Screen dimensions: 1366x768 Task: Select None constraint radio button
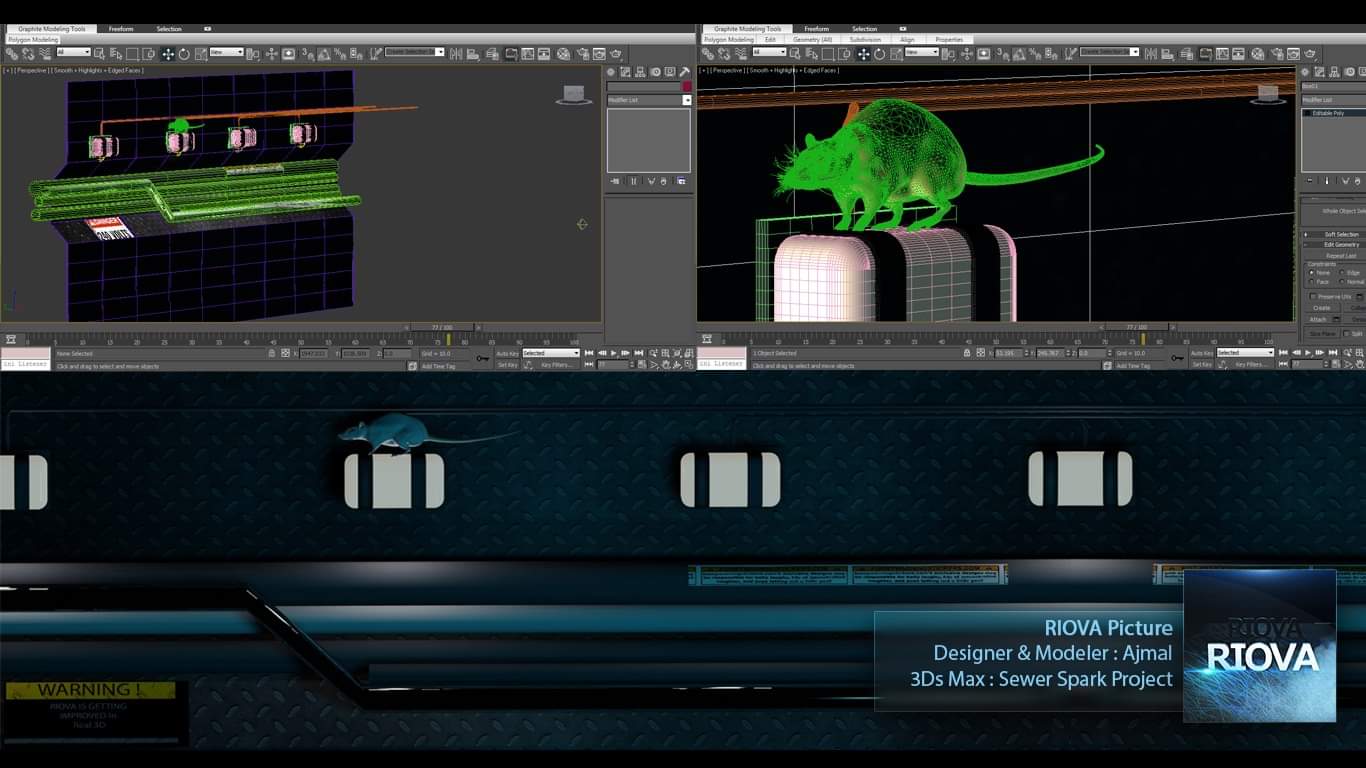tap(1311, 273)
